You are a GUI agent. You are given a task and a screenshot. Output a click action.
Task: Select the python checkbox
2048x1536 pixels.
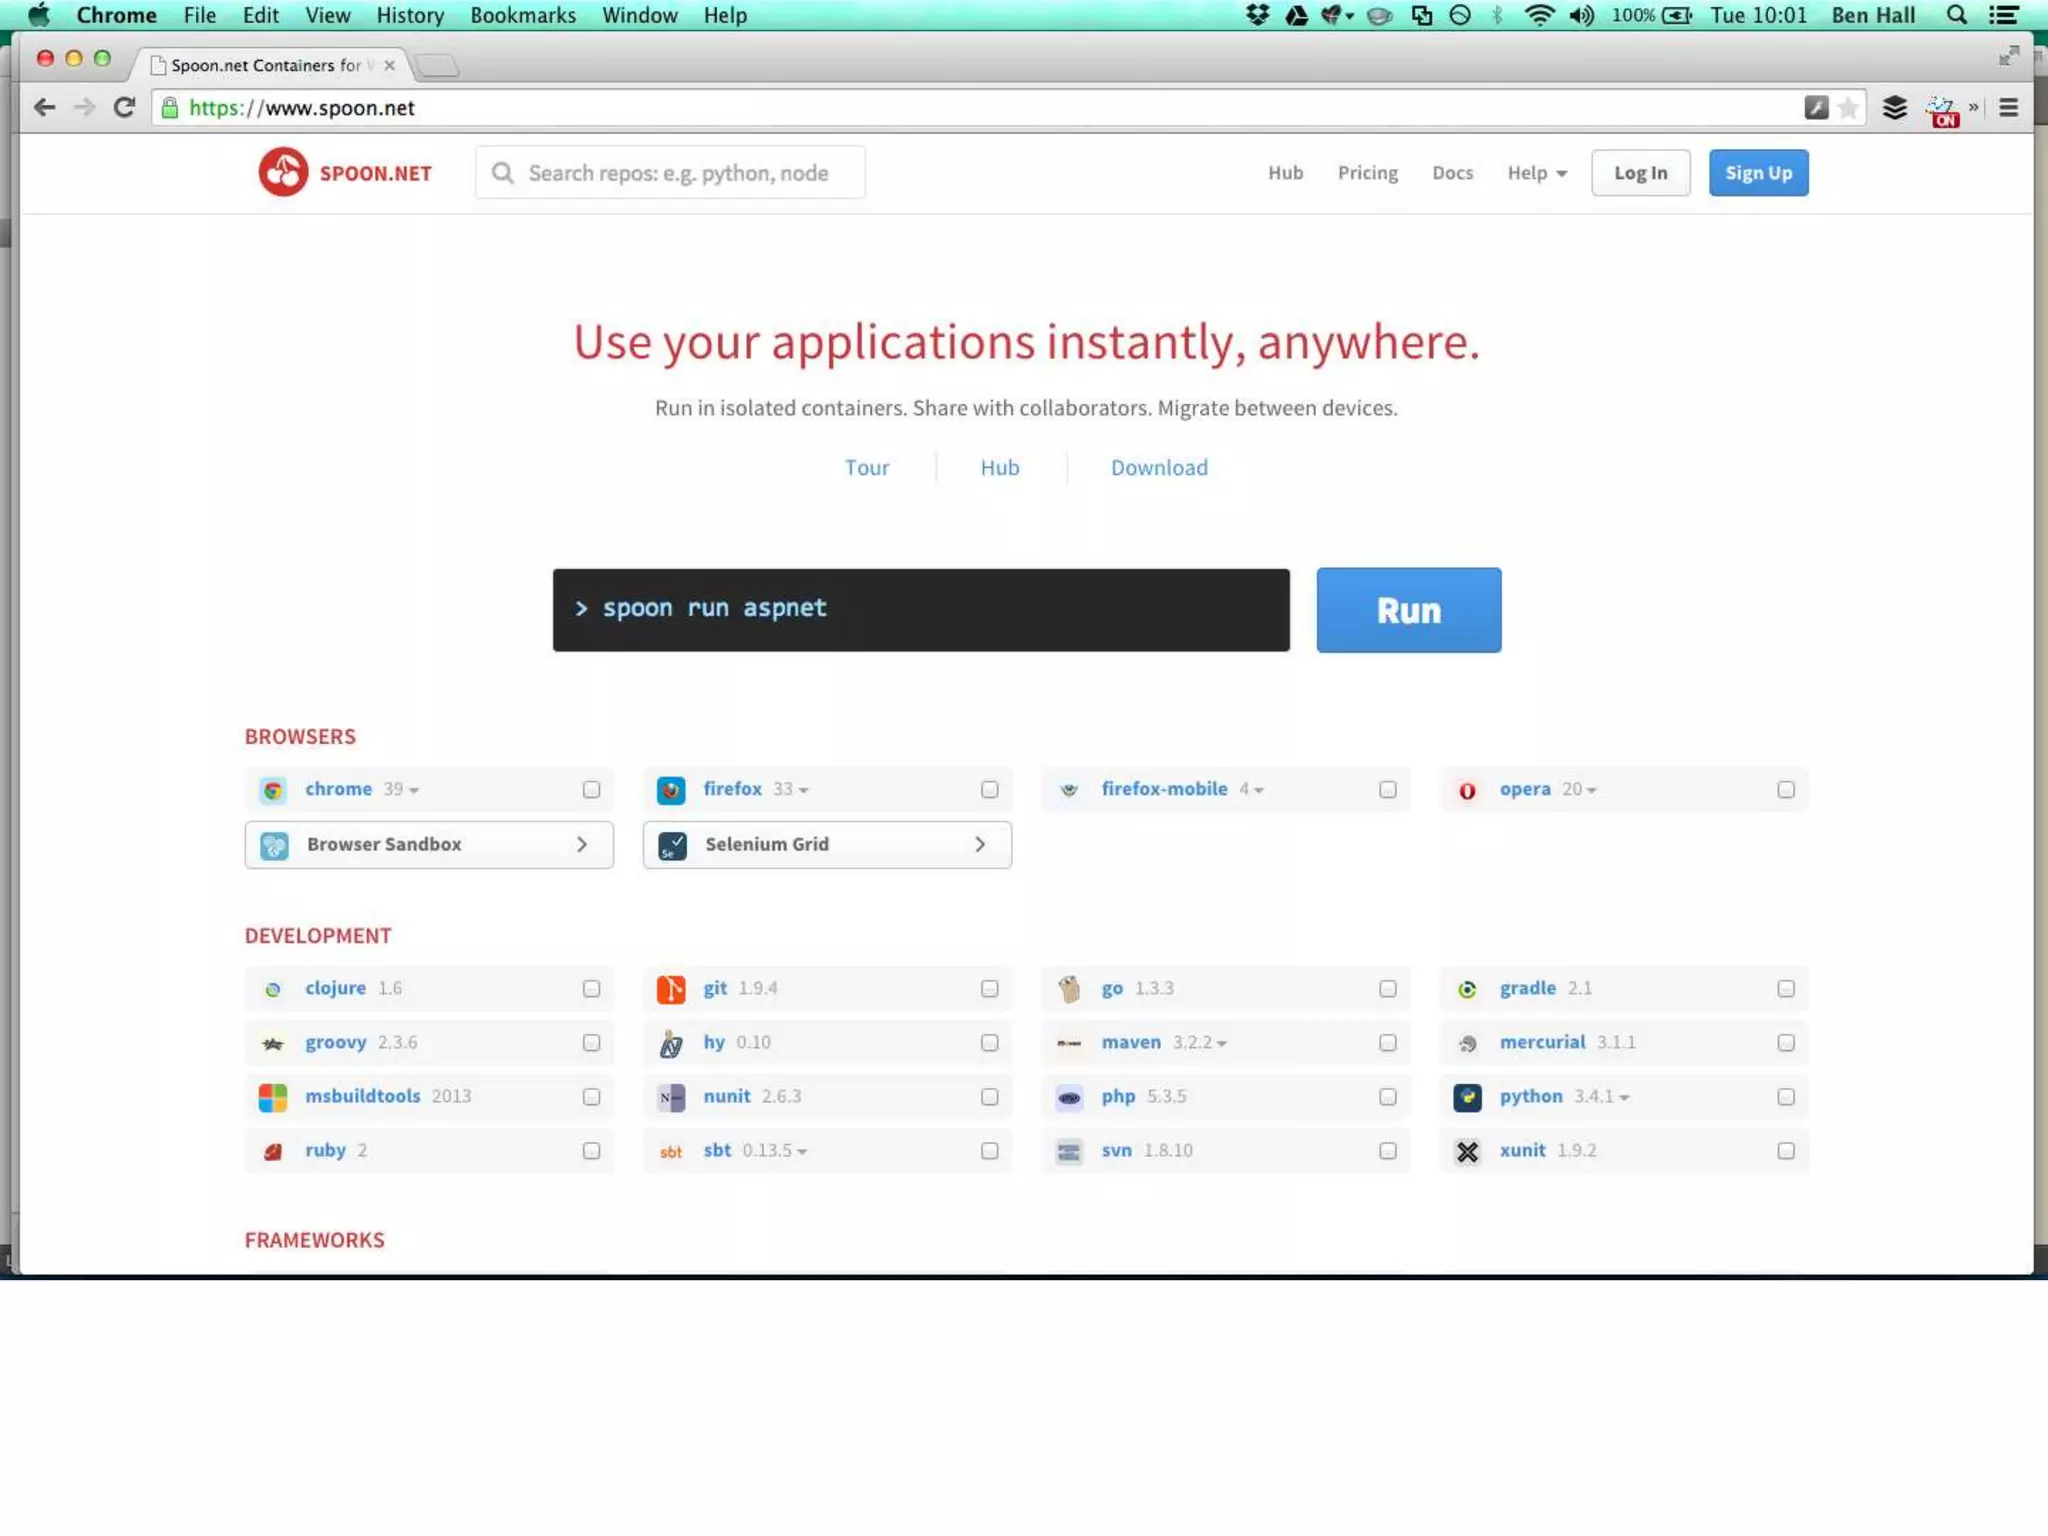tap(1785, 1097)
